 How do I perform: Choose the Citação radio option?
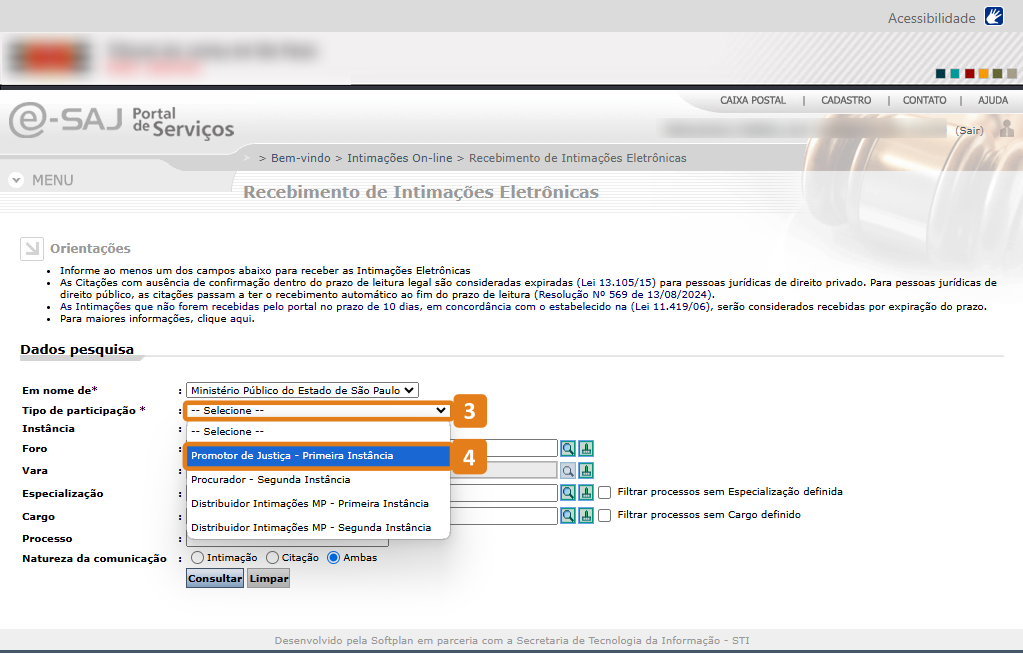click(x=272, y=558)
